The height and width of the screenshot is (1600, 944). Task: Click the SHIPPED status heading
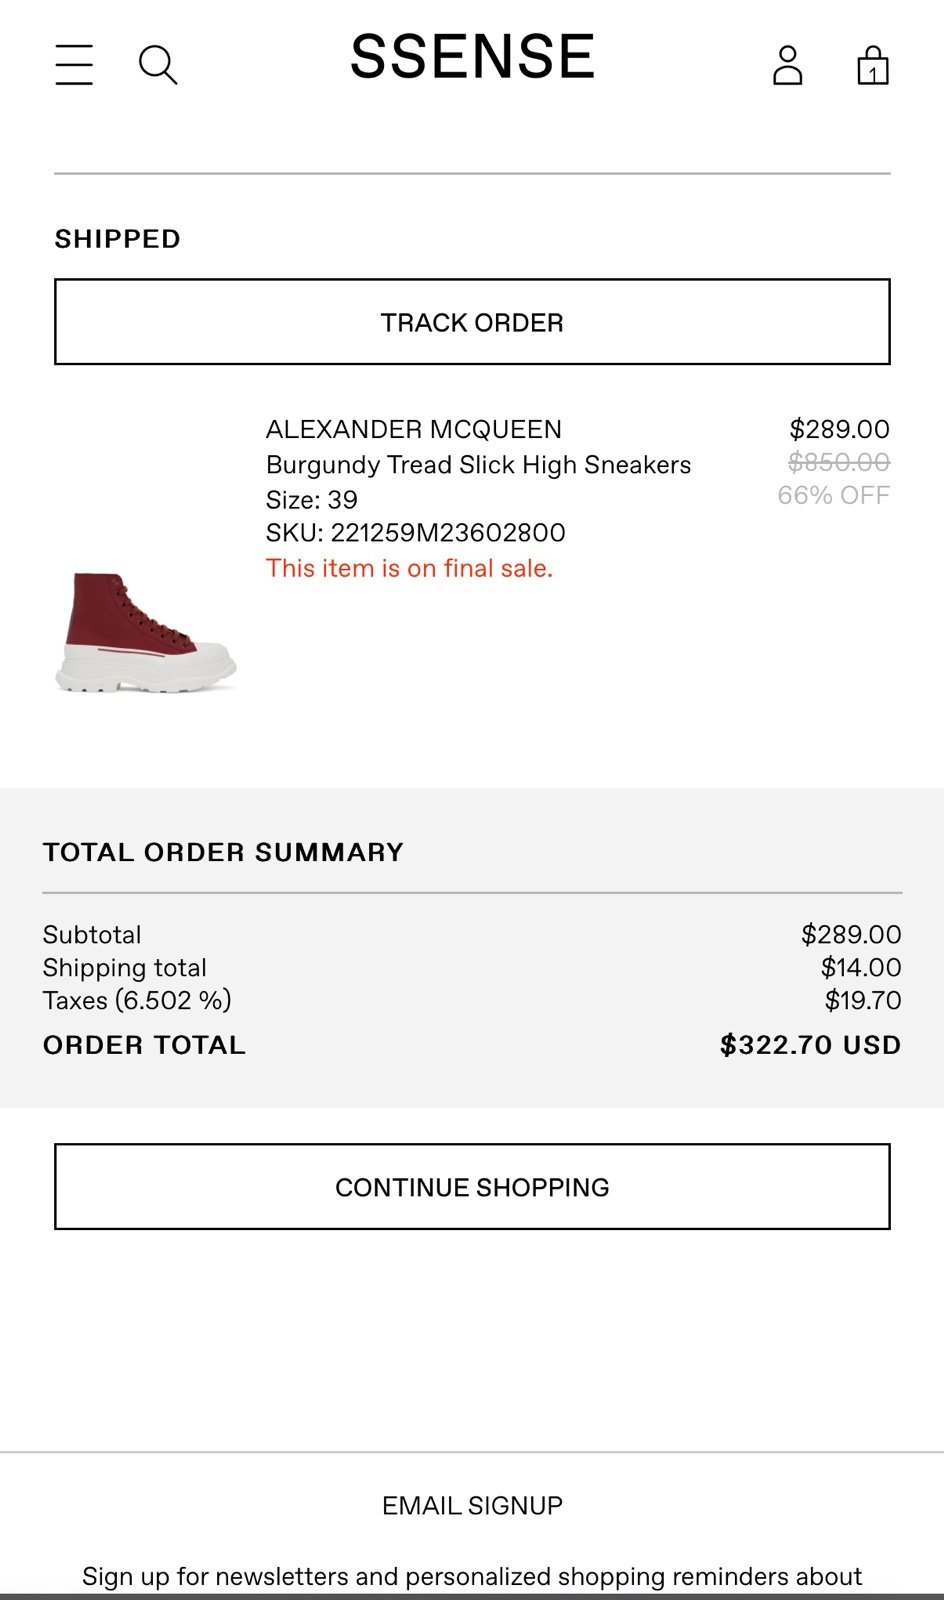[x=118, y=239]
